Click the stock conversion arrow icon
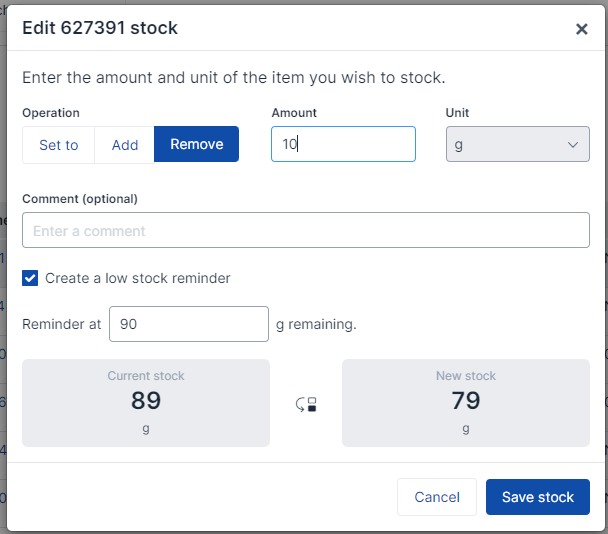The width and height of the screenshot is (608, 534). [x=306, y=404]
